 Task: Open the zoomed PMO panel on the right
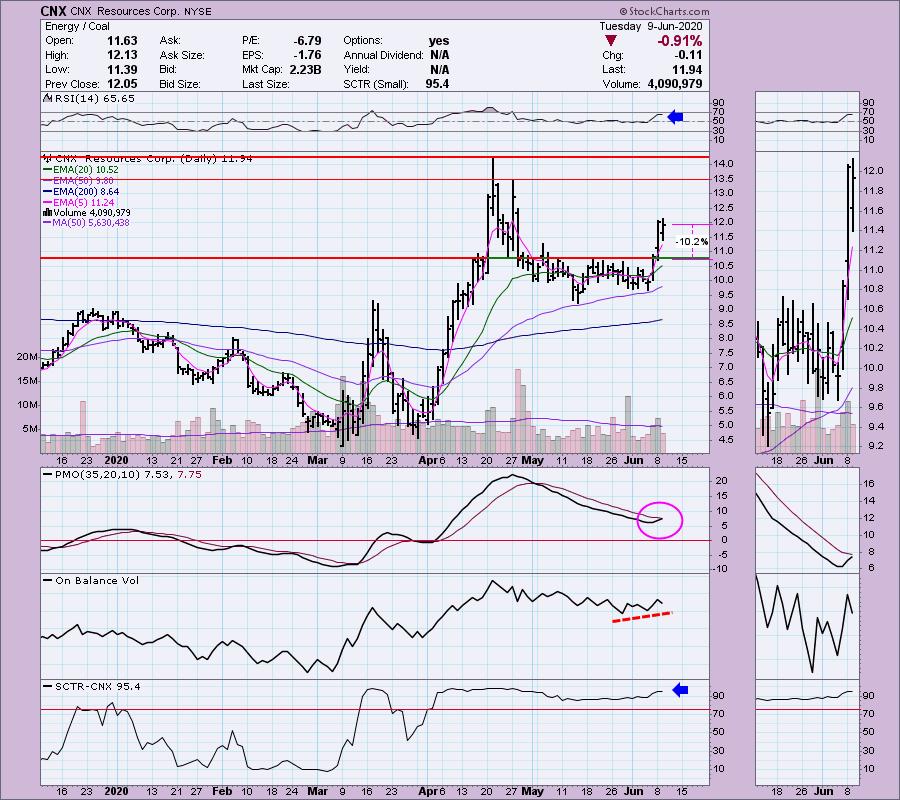tap(808, 521)
